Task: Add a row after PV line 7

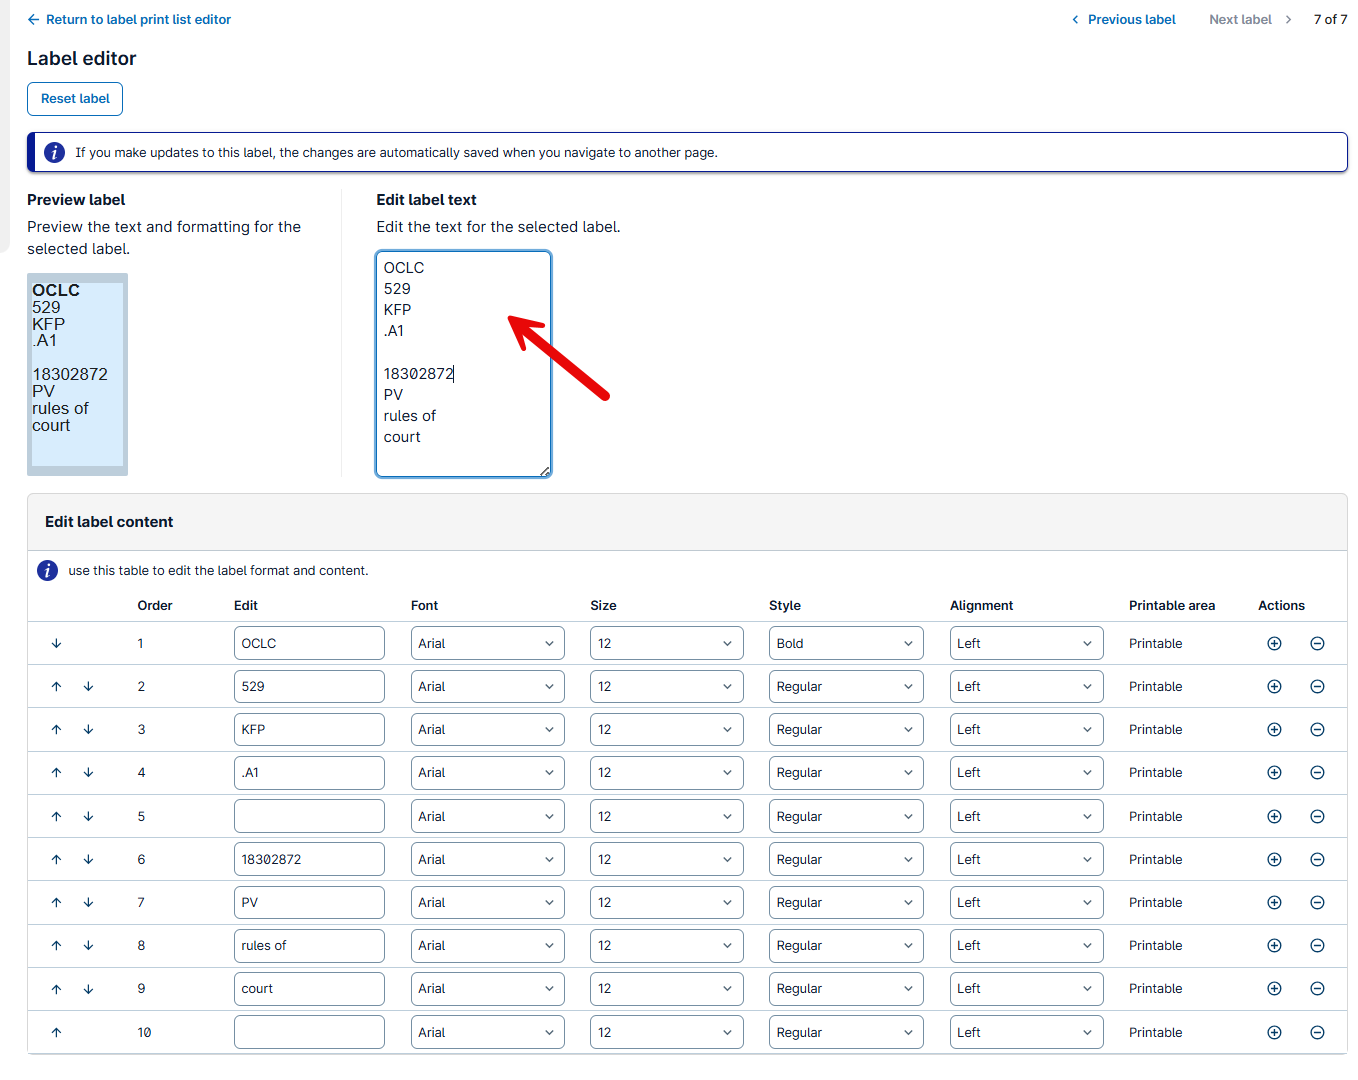Action: 1274,903
